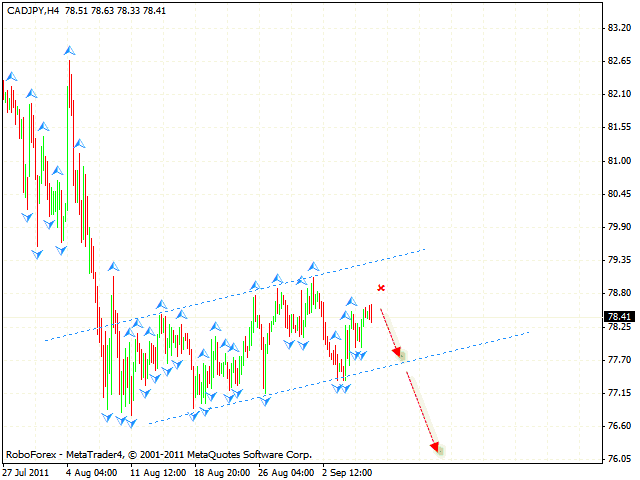The height and width of the screenshot is (480, 640).
Task: Click the red arrowhead touching lower channel line
Action: pyautogui.click(x=399, y=353)
